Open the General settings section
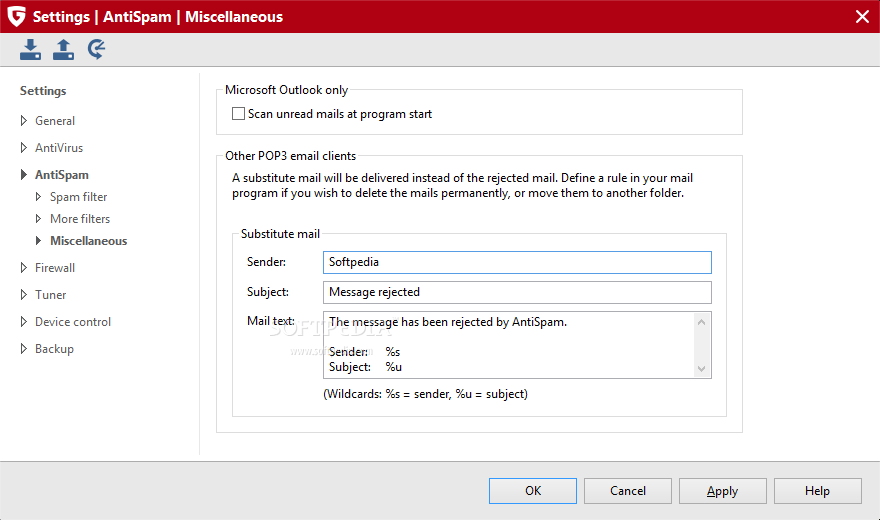The width and height of the screenshot is (880, 520). [55, 121]
